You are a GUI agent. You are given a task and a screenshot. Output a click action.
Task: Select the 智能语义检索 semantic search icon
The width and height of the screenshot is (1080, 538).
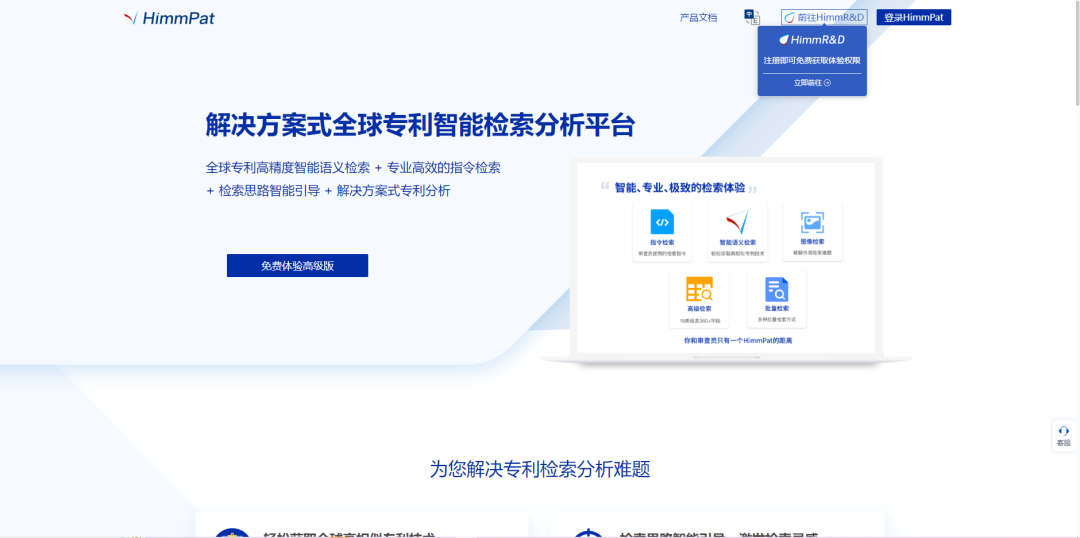(737, 222)
